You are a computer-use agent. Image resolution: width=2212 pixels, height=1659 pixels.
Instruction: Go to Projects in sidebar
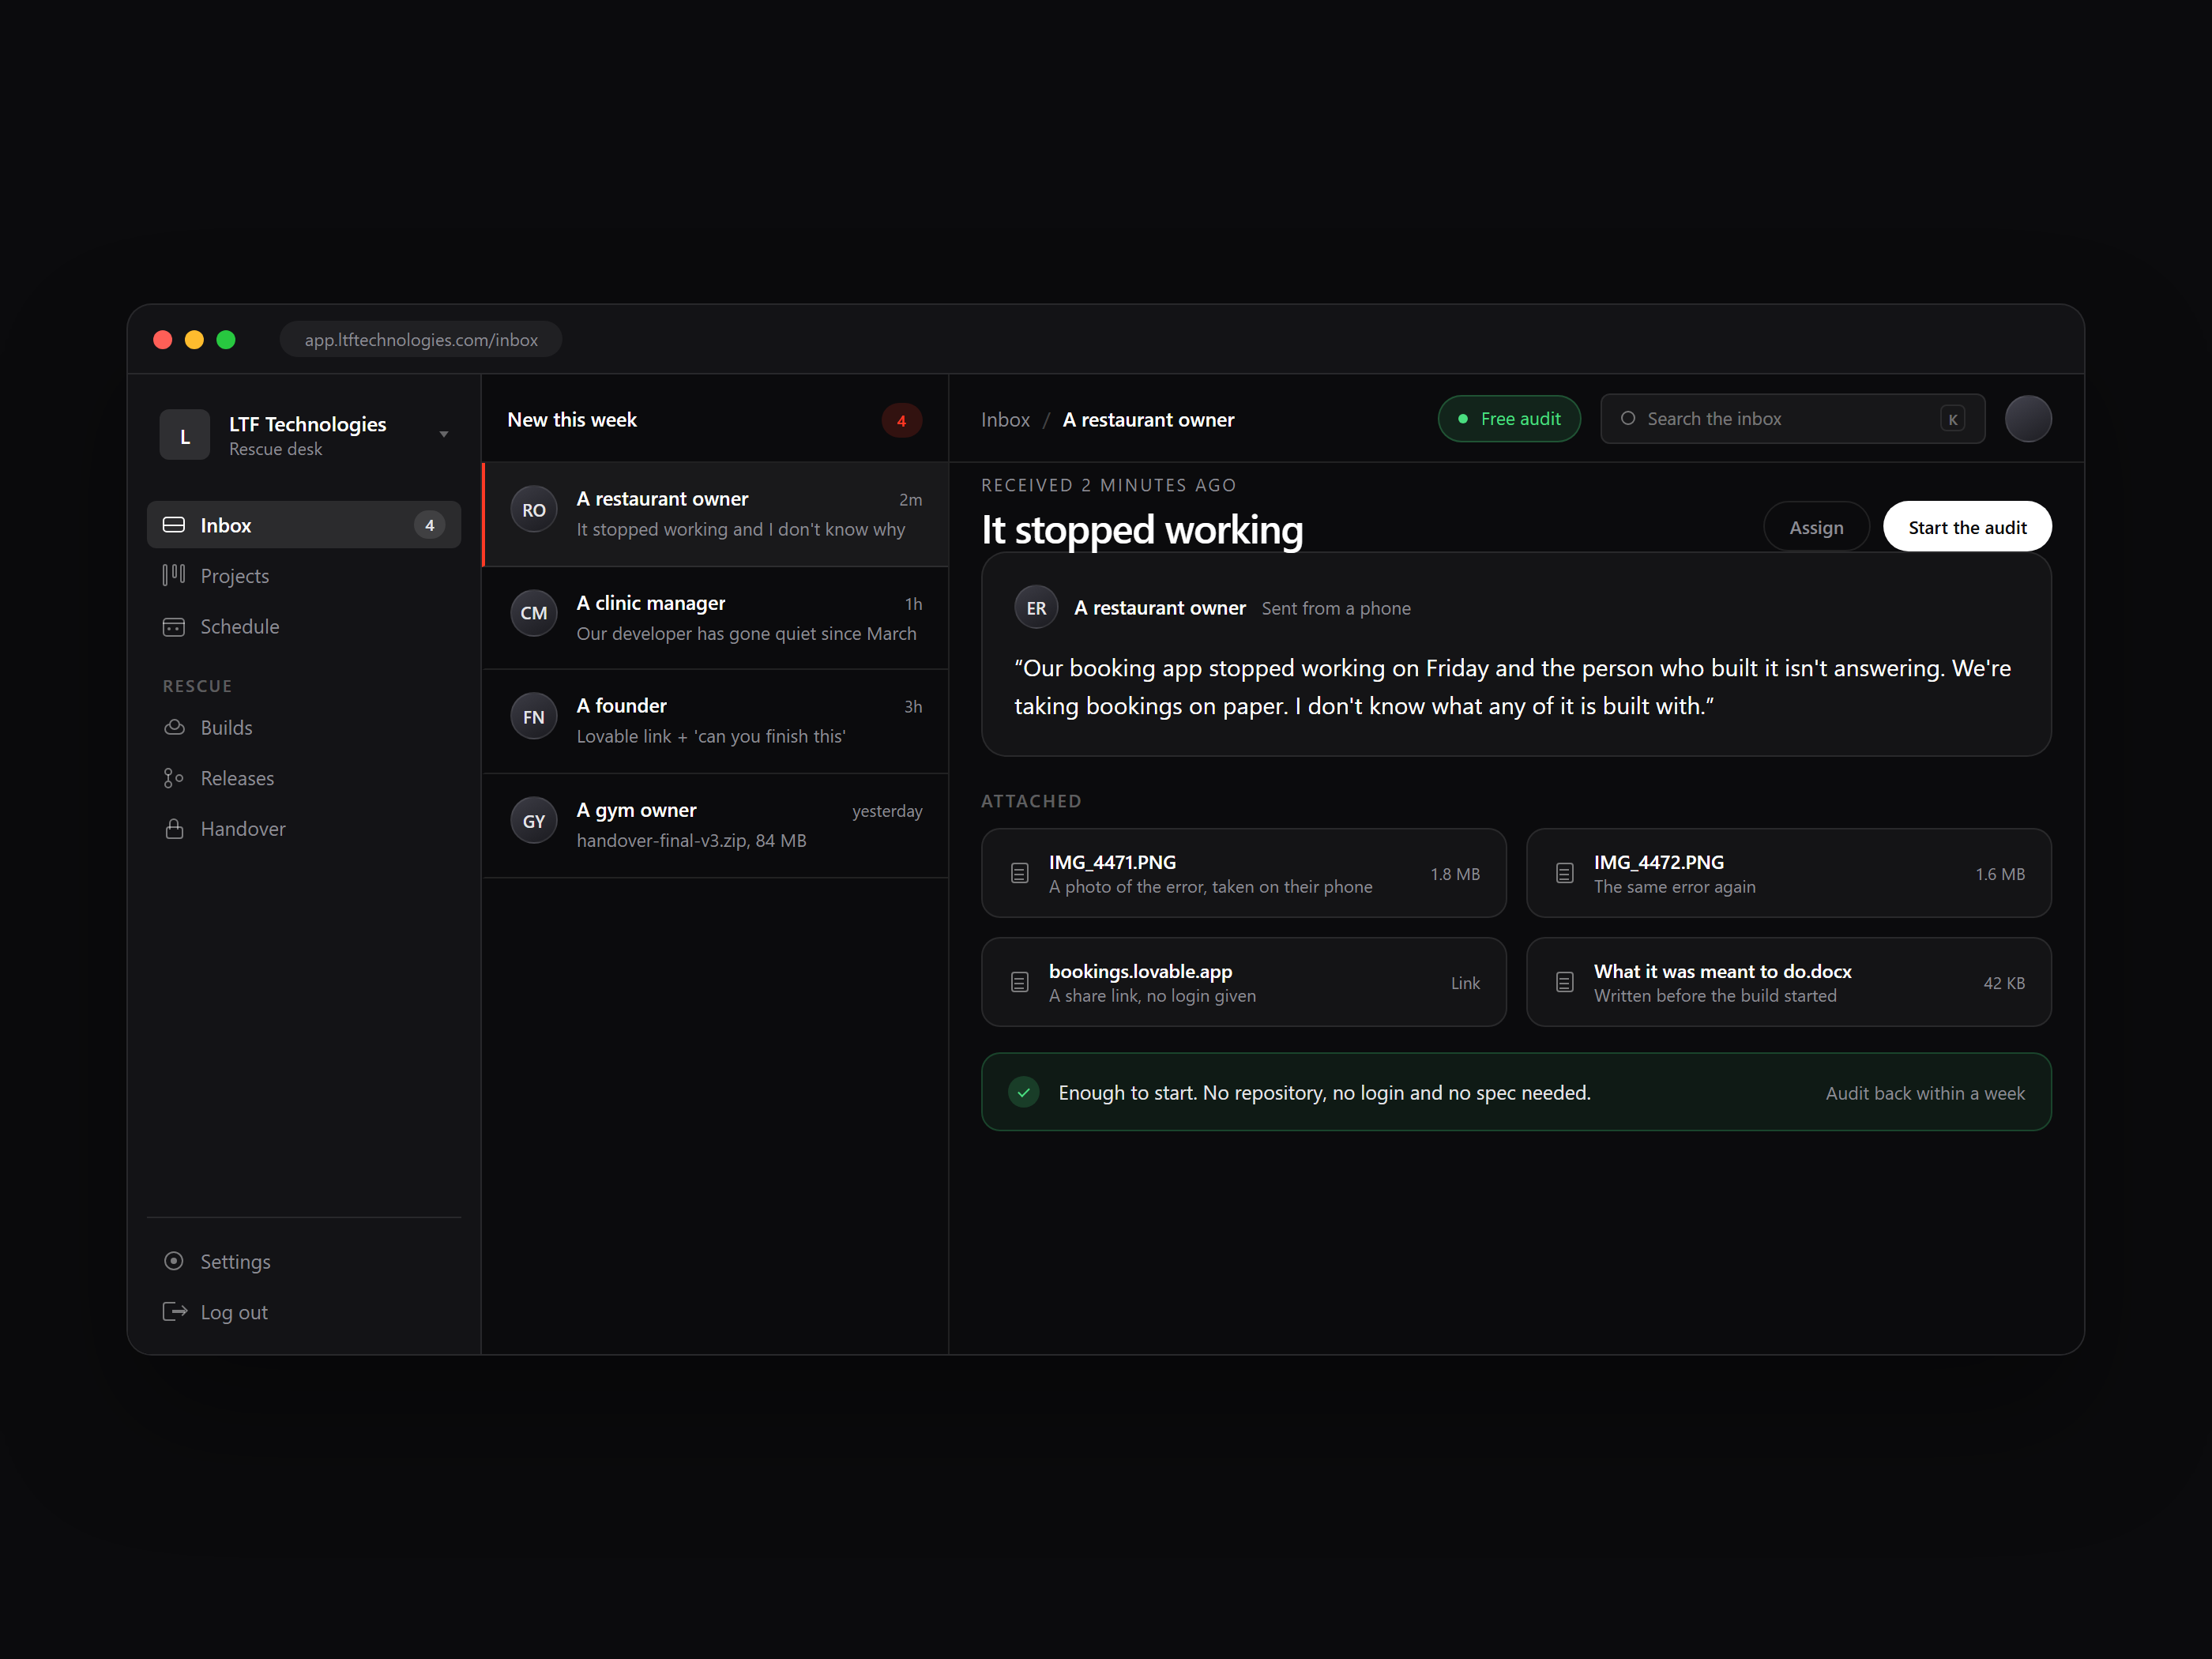[304, 575]
